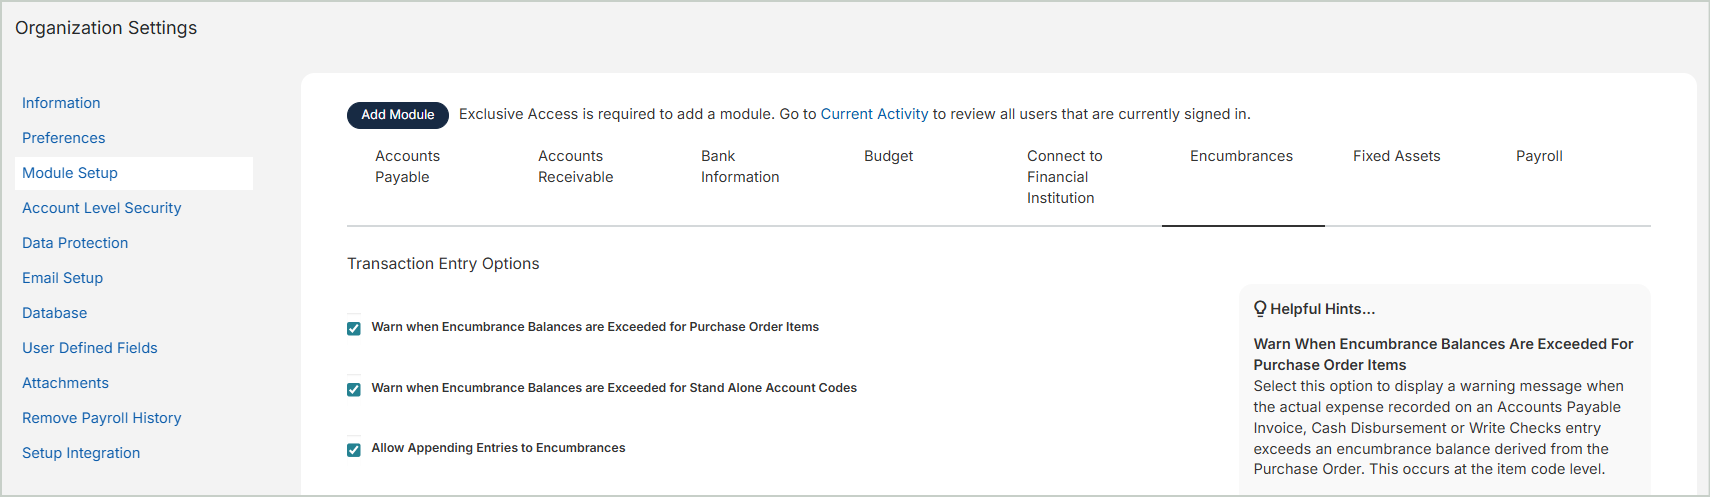Screen dimensions: 1710x497
Task: Select User Defined Fields in sidebar
Action: 90,348
